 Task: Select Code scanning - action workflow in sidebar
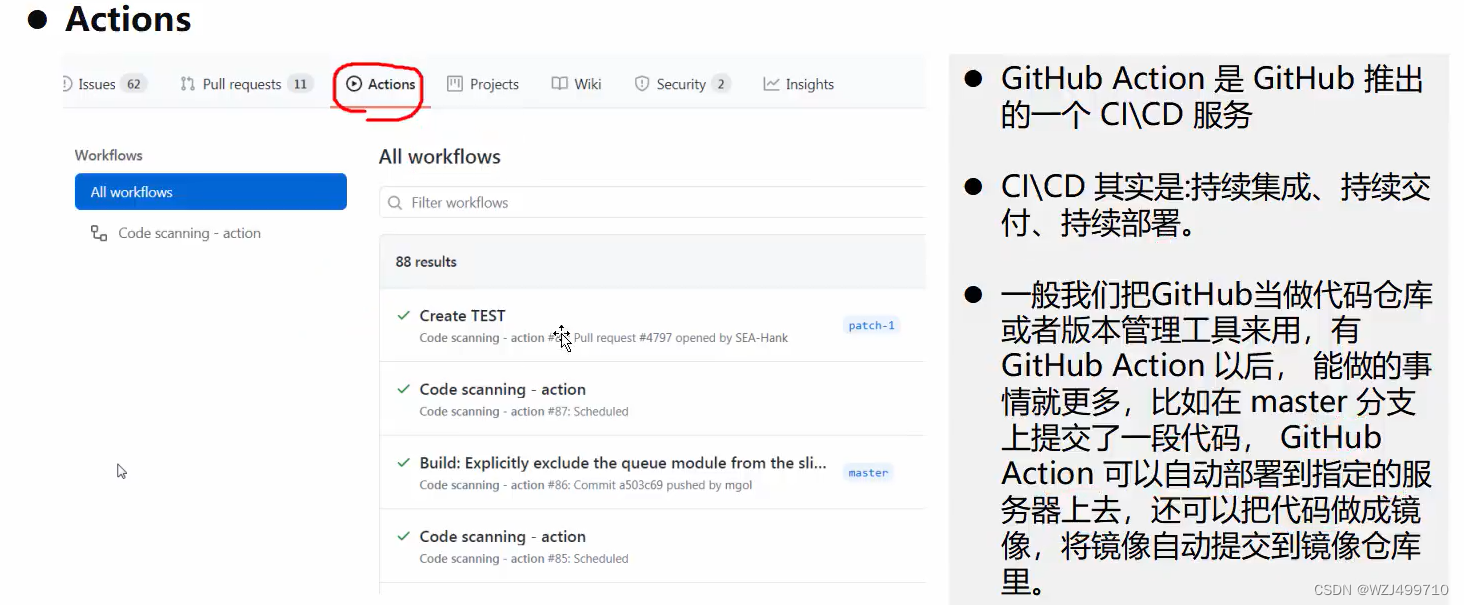(189, 233)
